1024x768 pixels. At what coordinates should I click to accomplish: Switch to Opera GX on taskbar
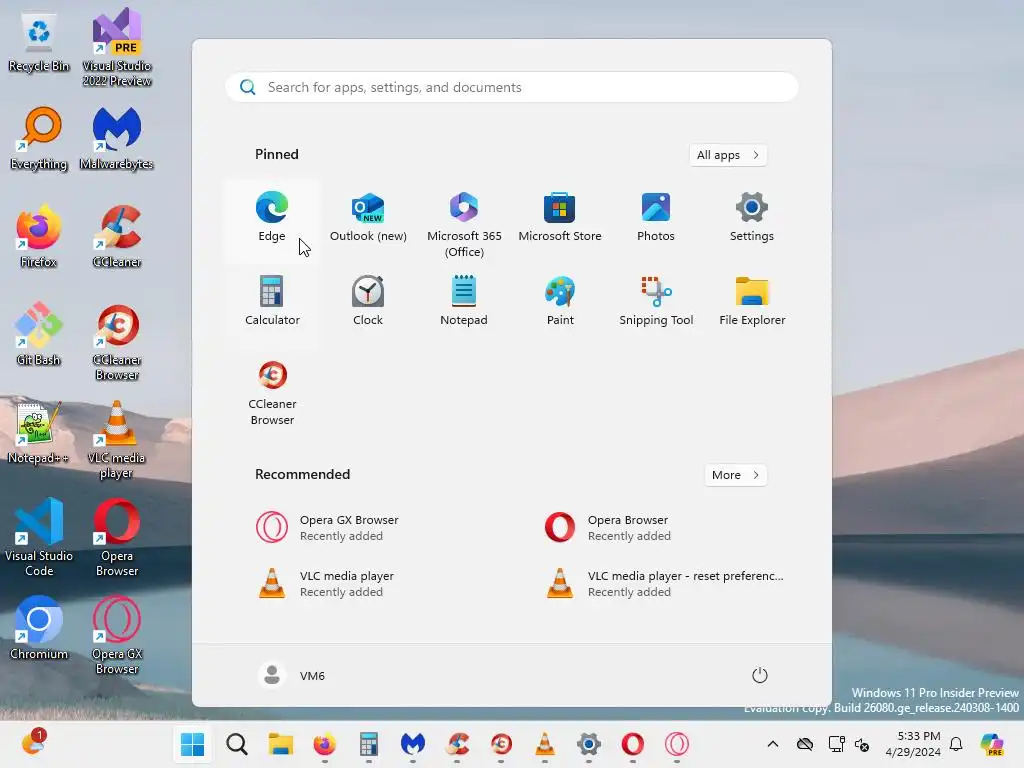677,744
